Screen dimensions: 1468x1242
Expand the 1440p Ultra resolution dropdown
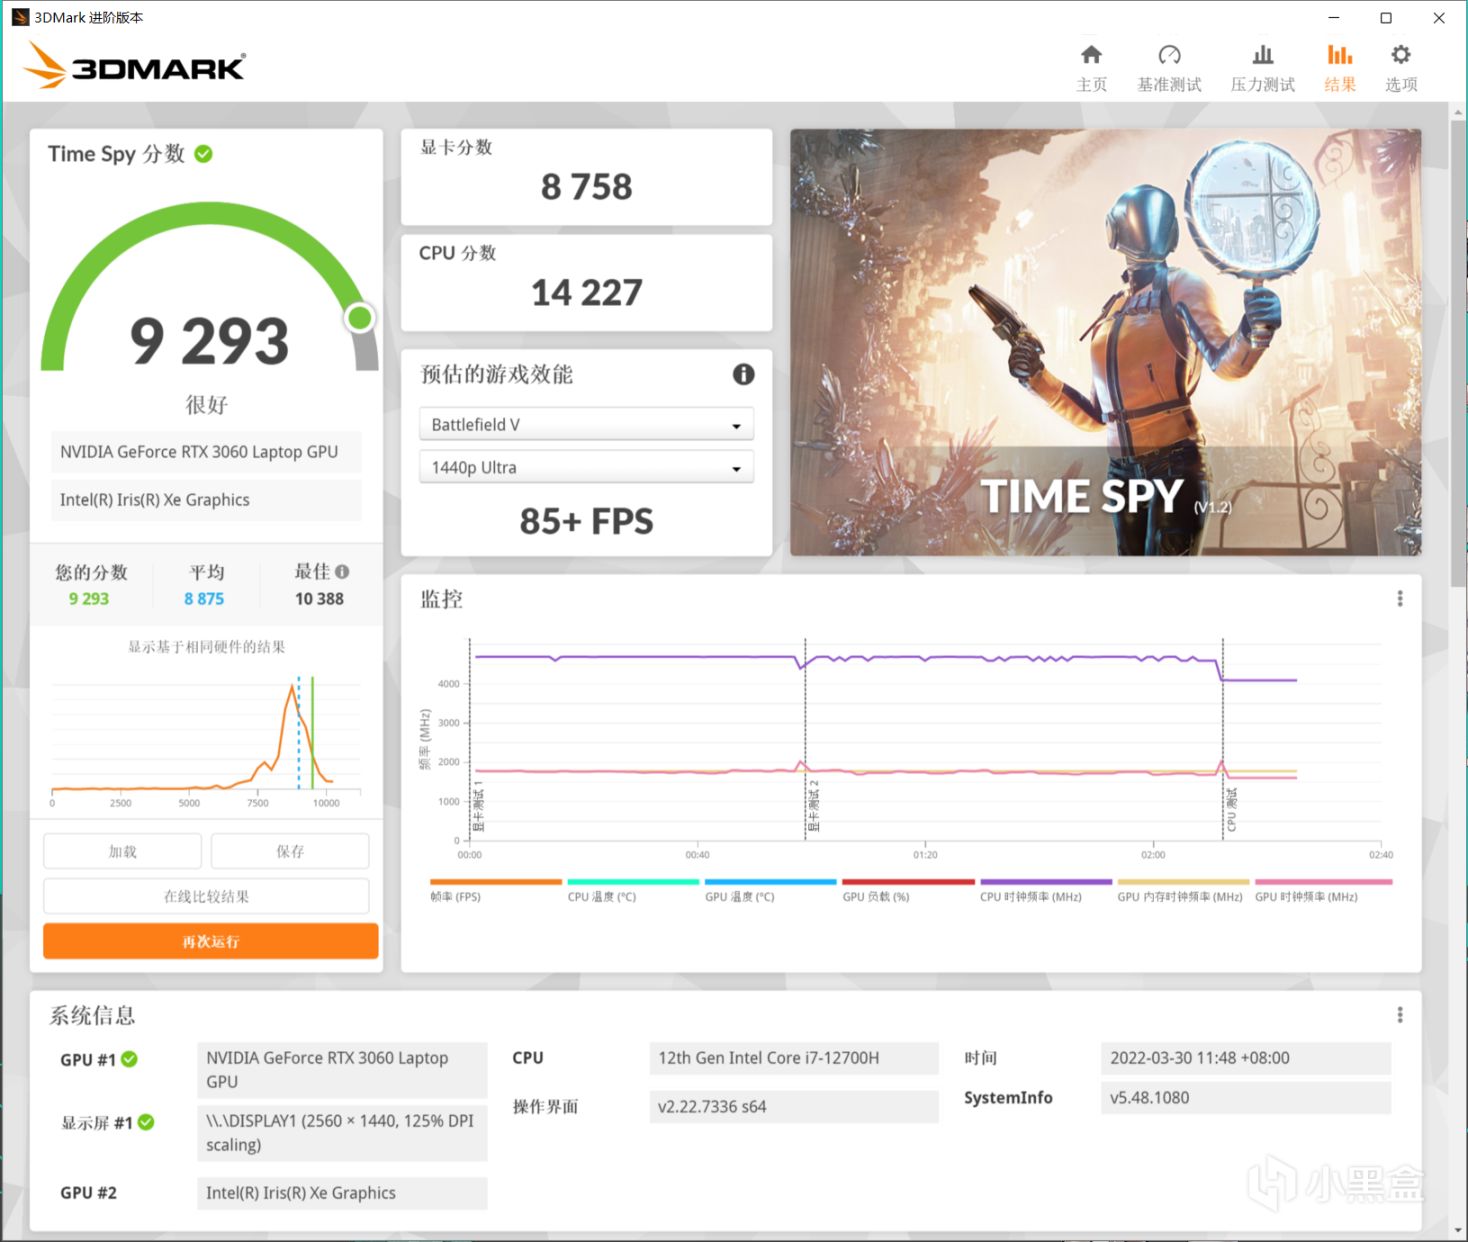coord(586,467)
